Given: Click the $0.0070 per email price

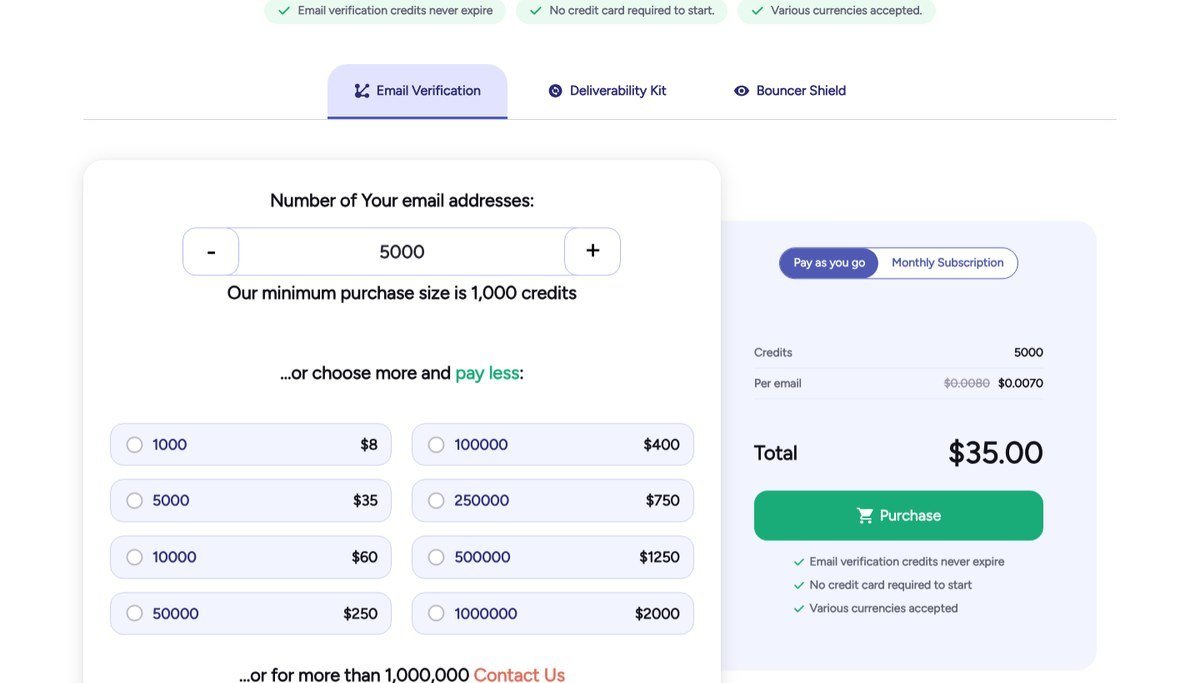Looking at the screenshot, I should [x=1020, y=383].
